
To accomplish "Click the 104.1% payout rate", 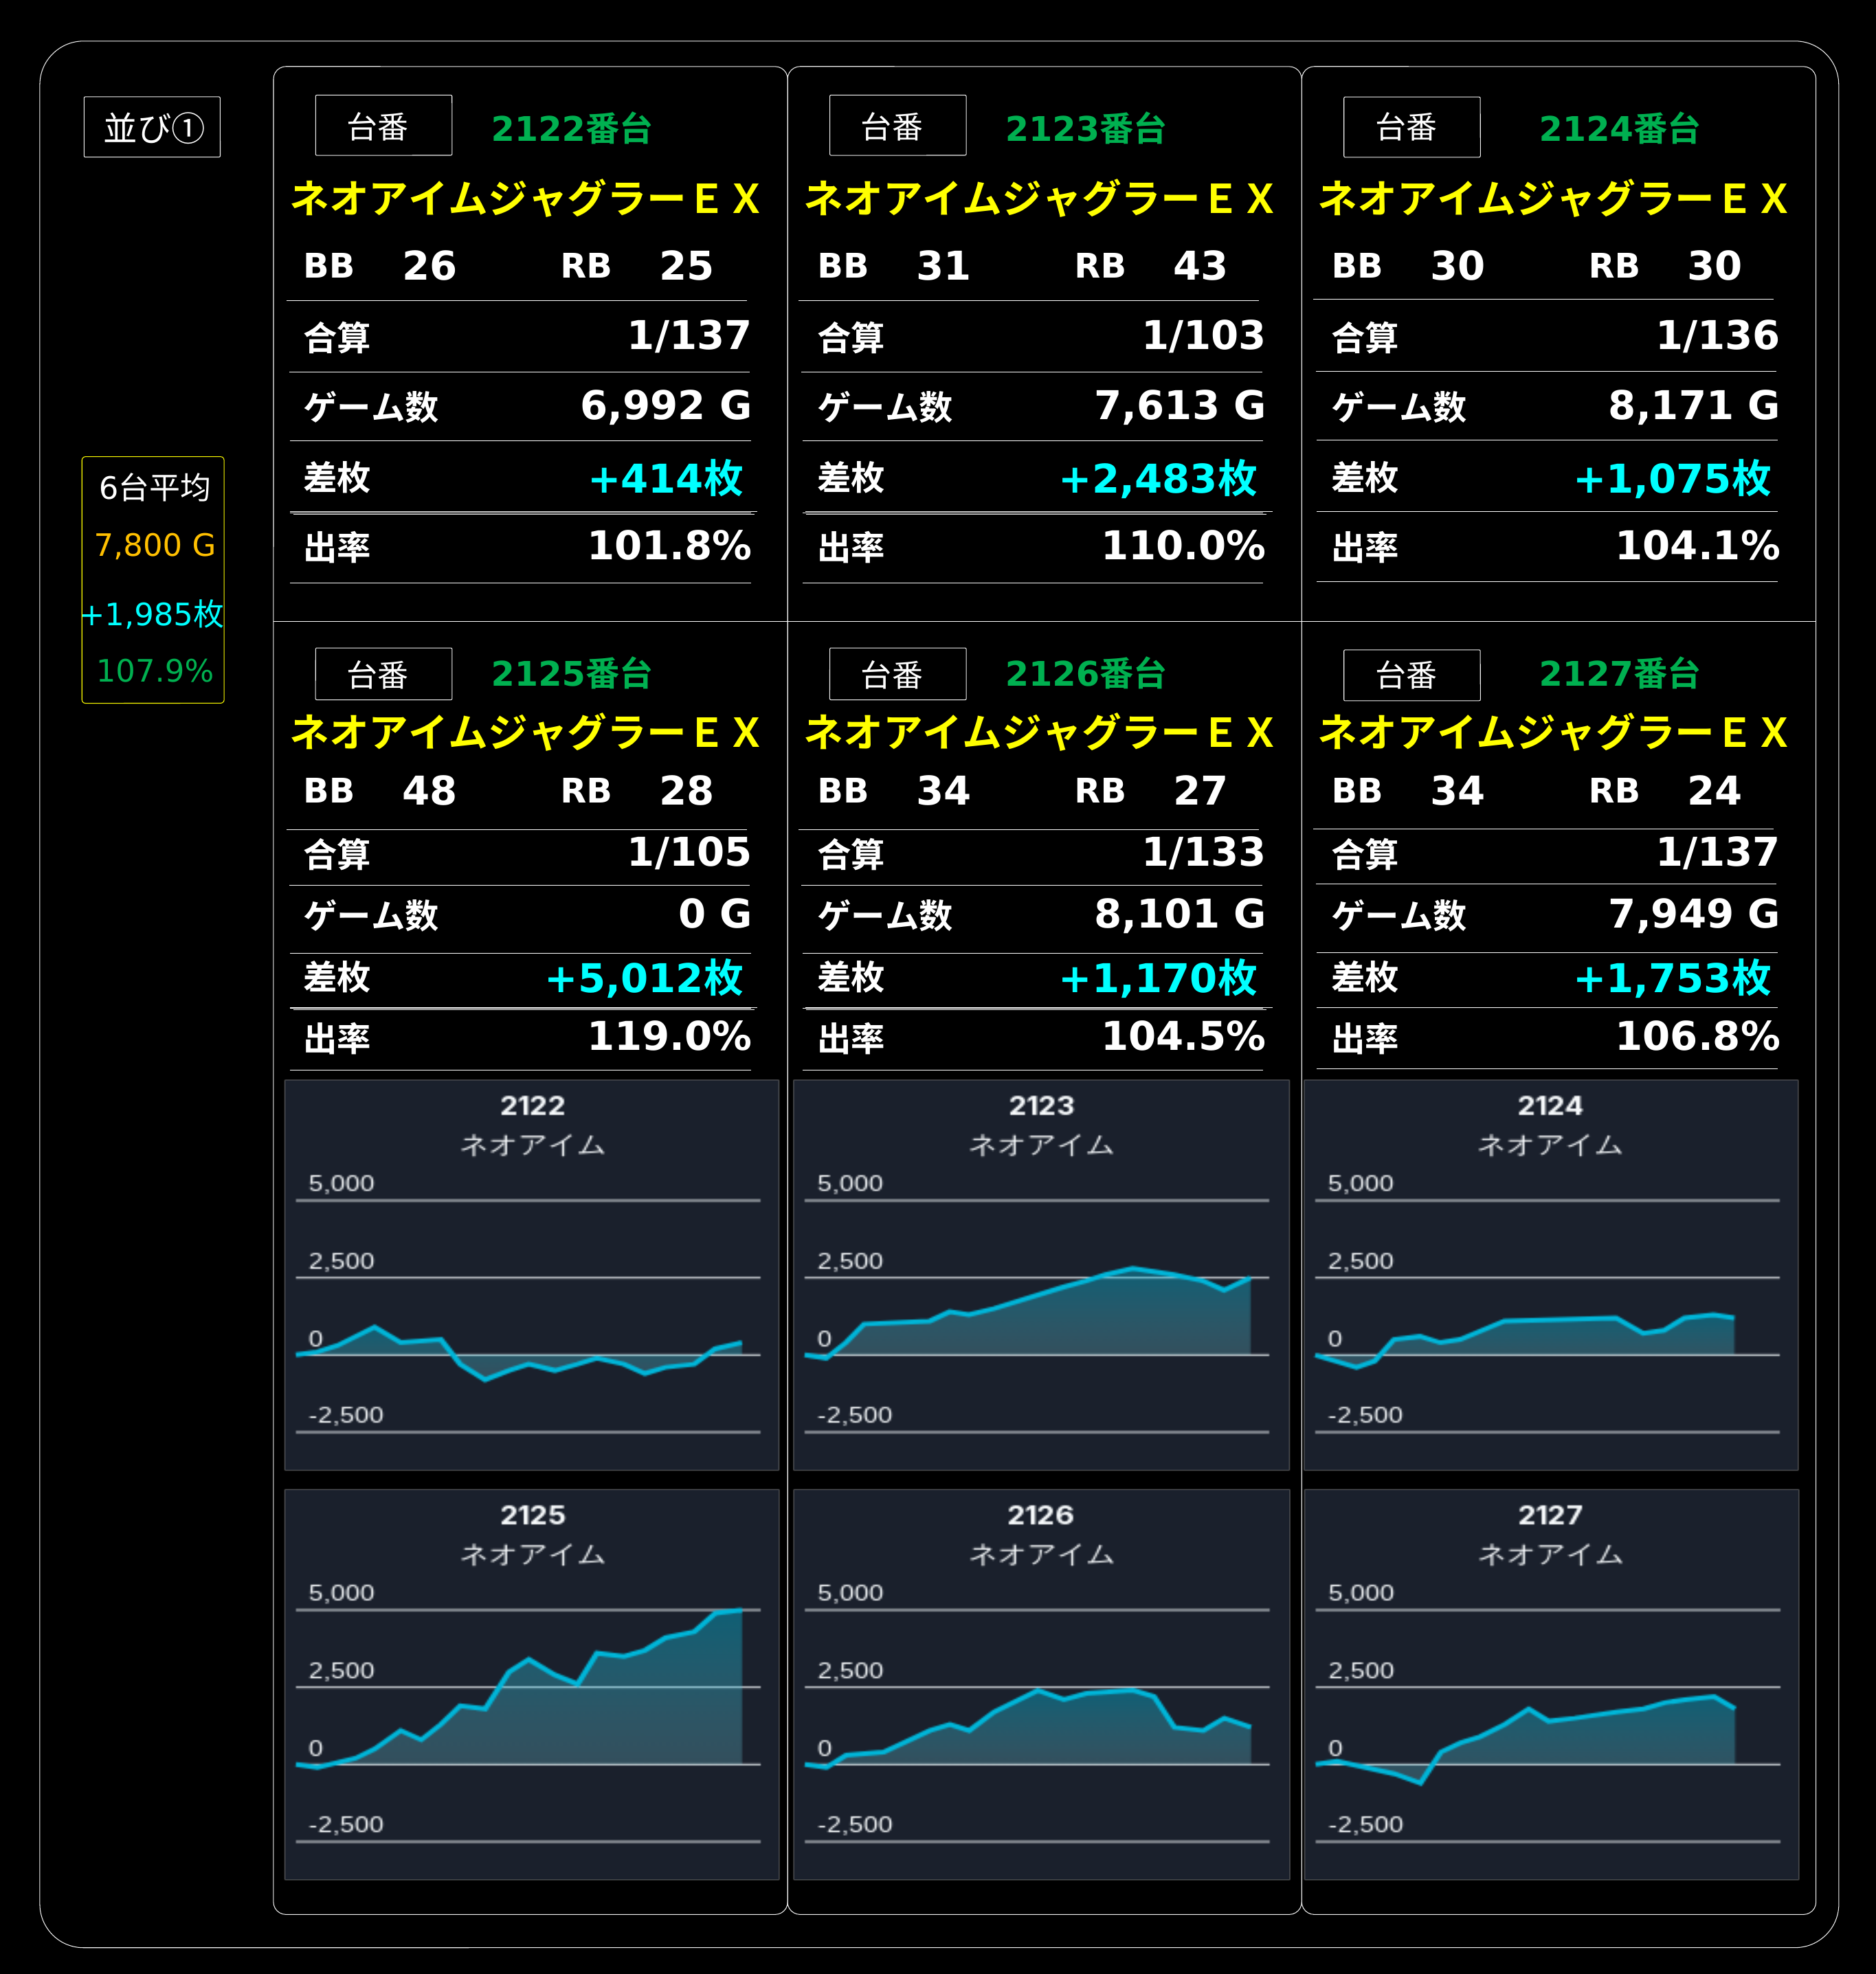I will click(x=1697, y=546).
